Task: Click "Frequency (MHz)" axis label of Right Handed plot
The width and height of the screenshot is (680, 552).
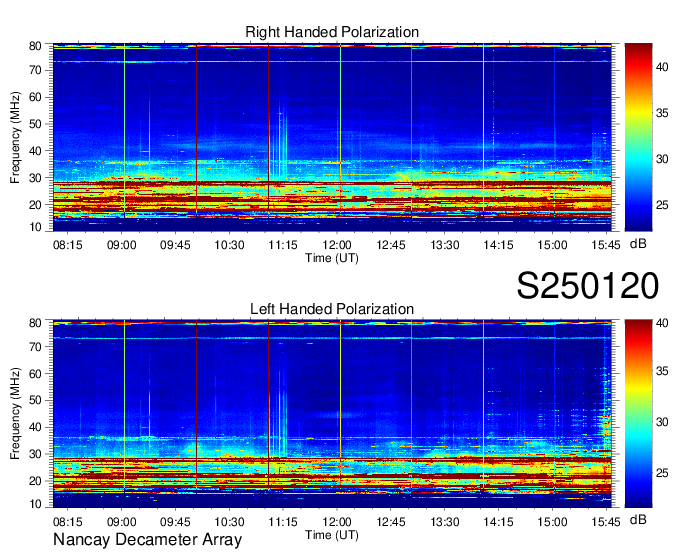Action: (x=15, y=137)
